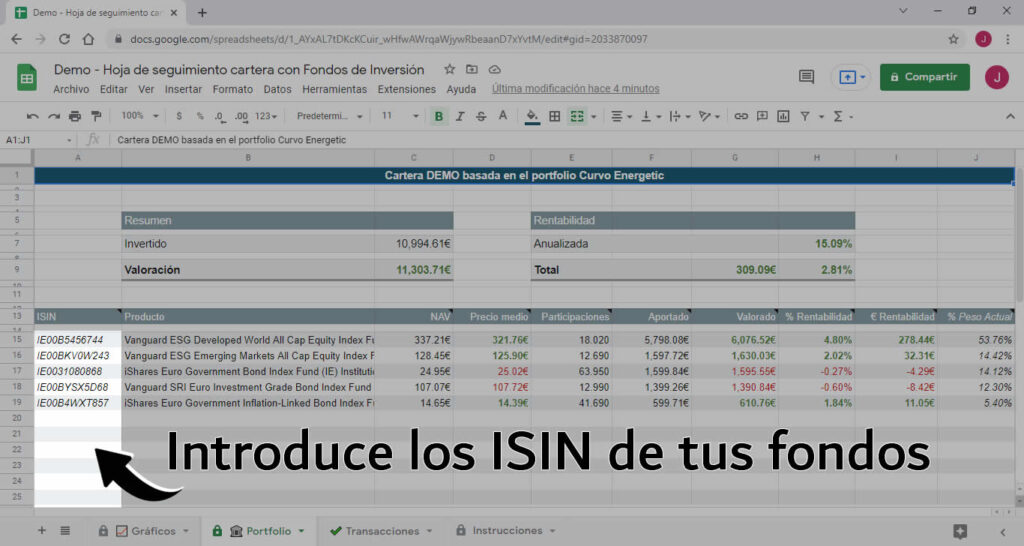Open the zoom 100% dropdown

(x=140, y=116)
